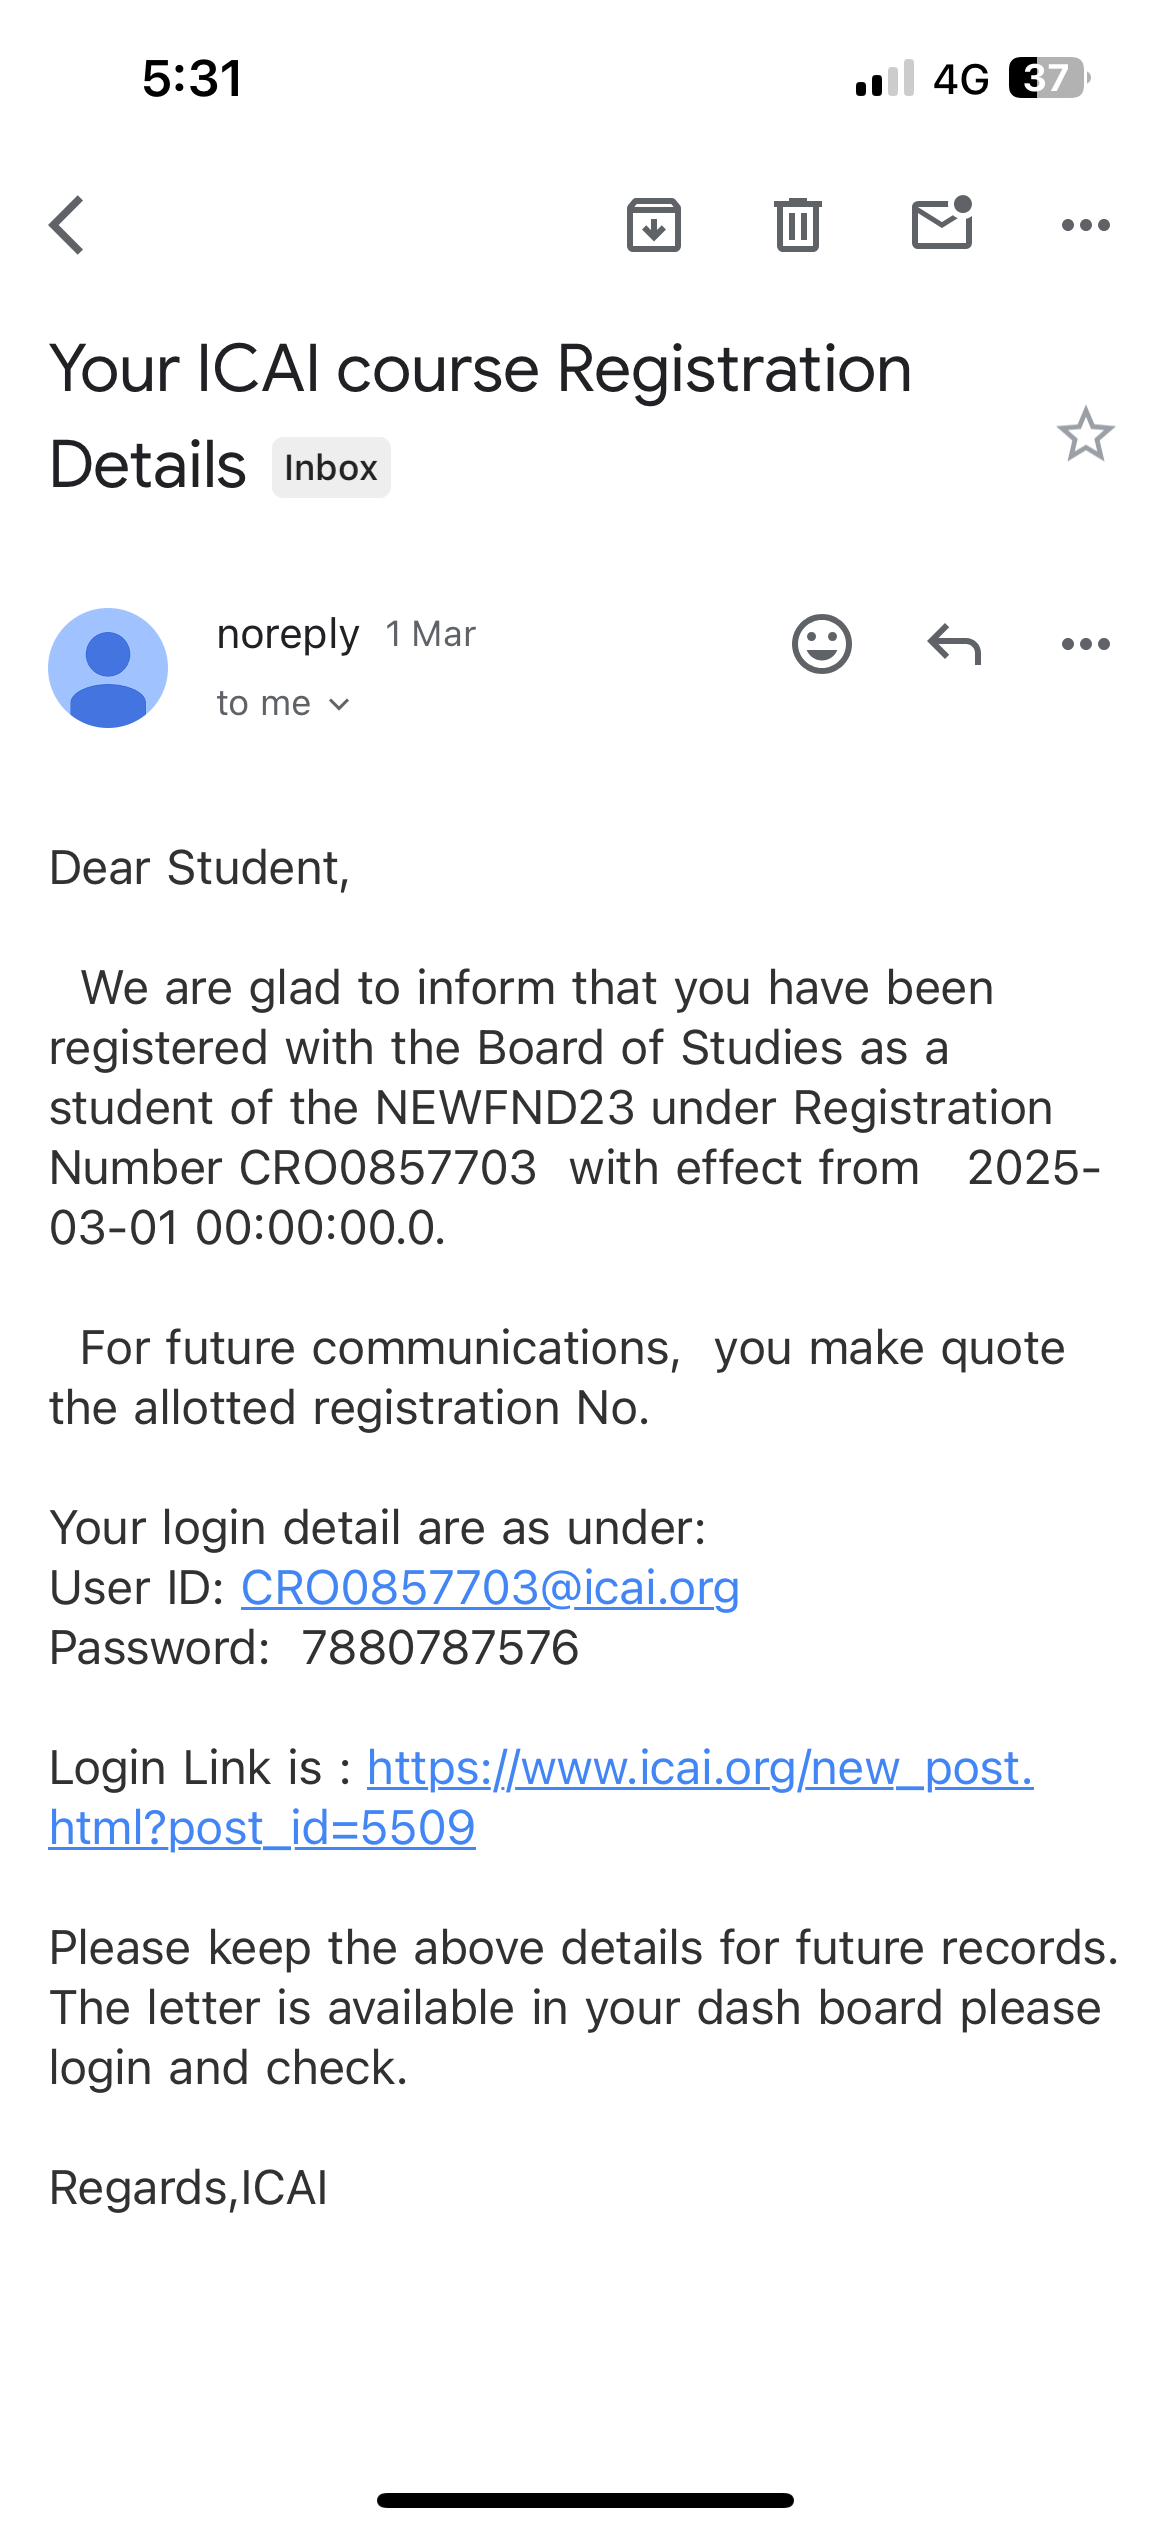
Task: Tap the noreply sender avatar
Action: point(108,668)
